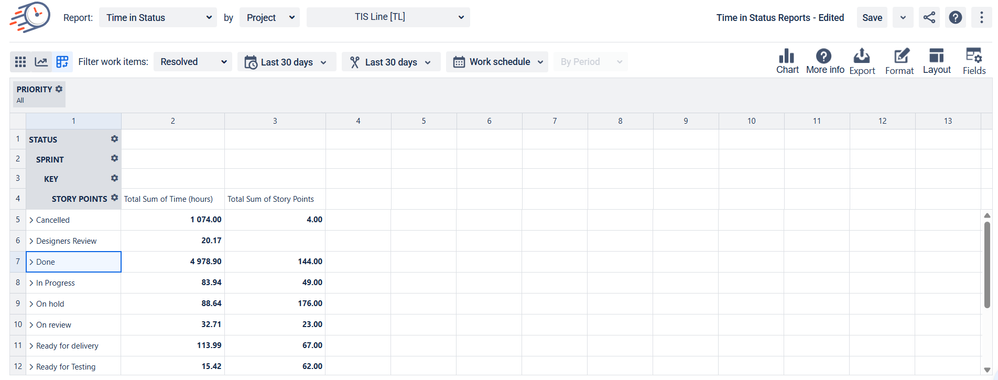Click the PRIORITY All filter chip
This screenshot has height=380, width=998.
click(39, 94)
